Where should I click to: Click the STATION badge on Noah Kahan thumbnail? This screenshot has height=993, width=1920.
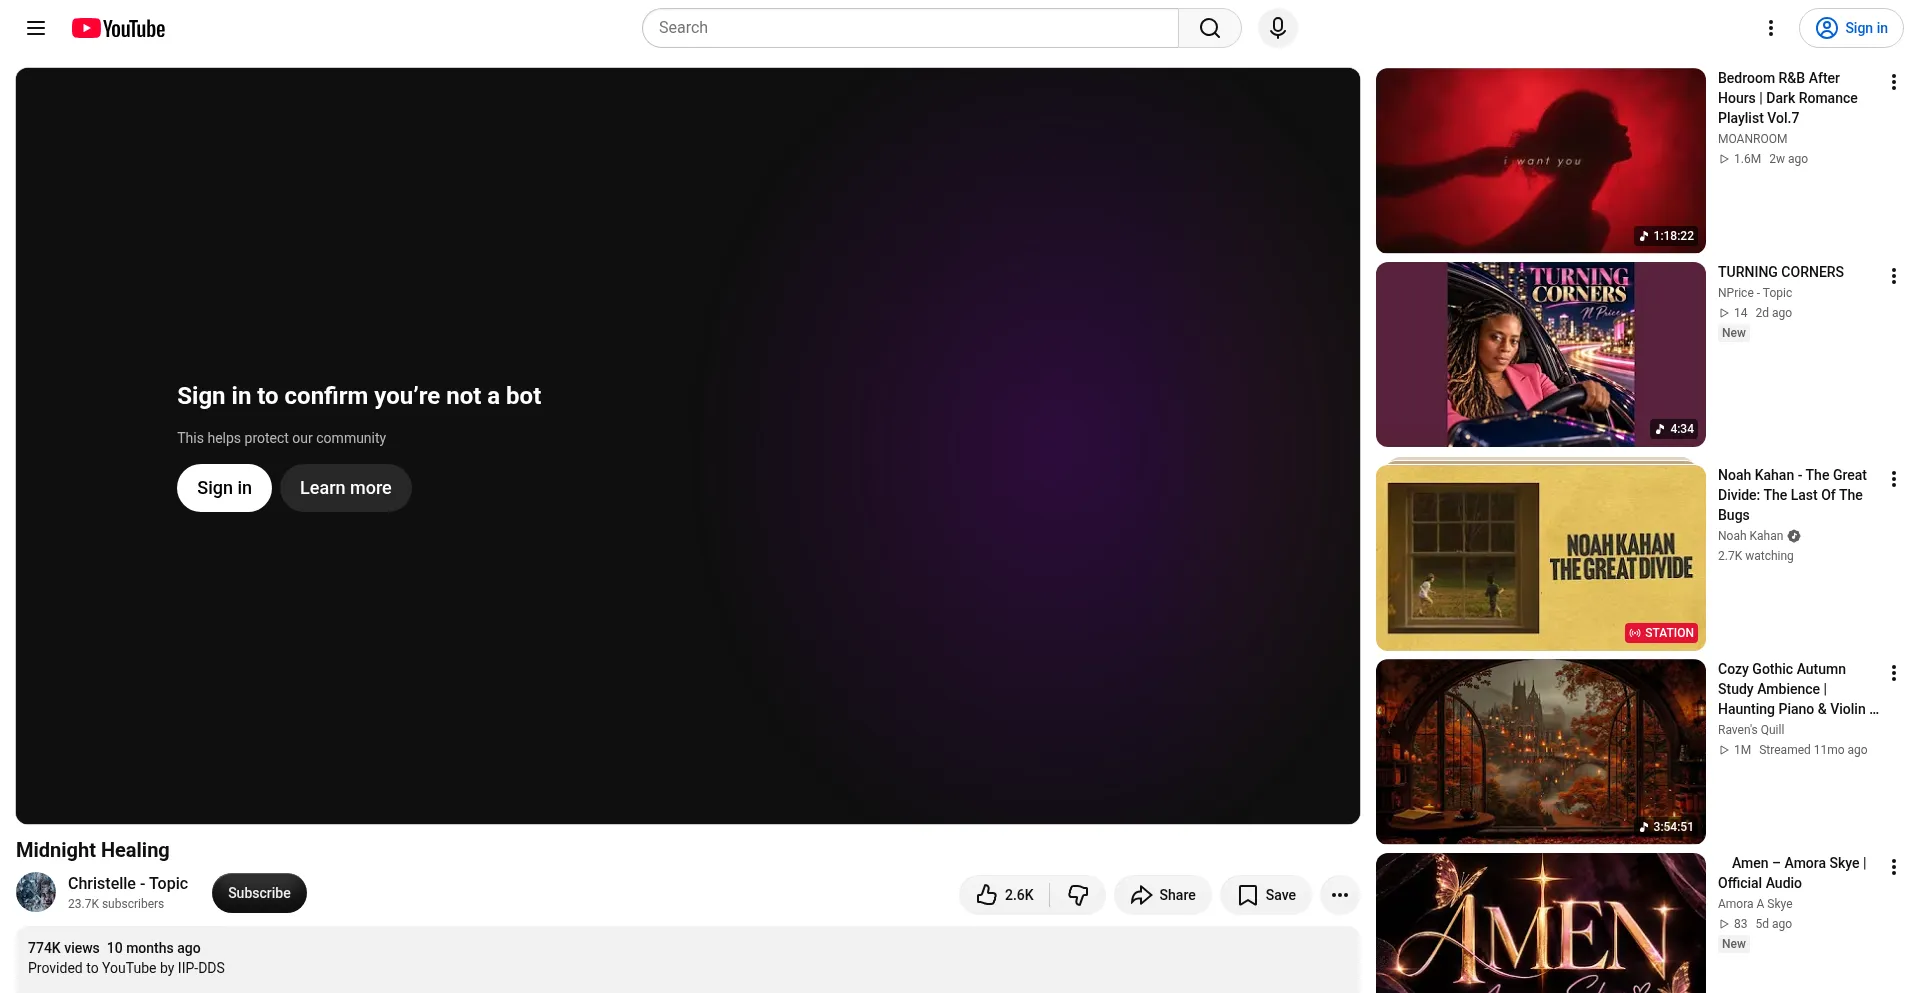(1661, 633)
